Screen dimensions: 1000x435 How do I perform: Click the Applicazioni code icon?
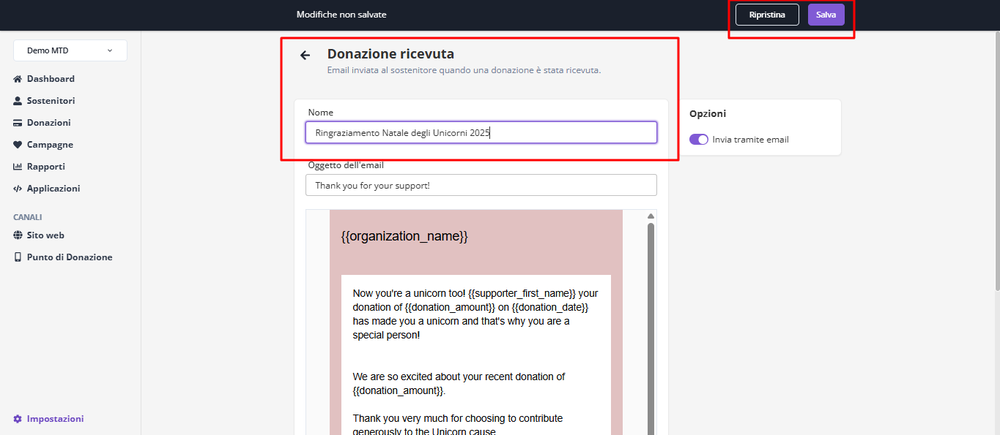(x=18, y=189)
